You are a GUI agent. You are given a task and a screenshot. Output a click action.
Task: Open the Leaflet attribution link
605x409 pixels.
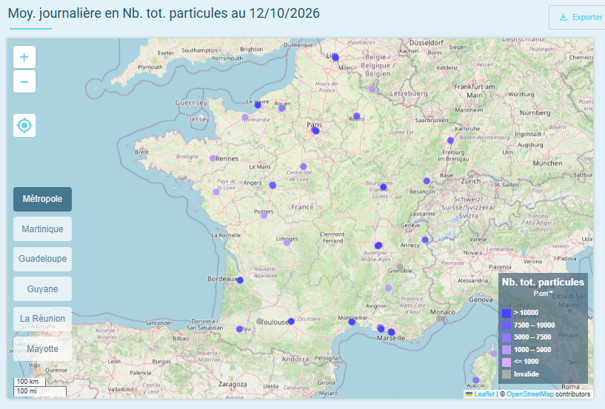[x=484, y=394]
